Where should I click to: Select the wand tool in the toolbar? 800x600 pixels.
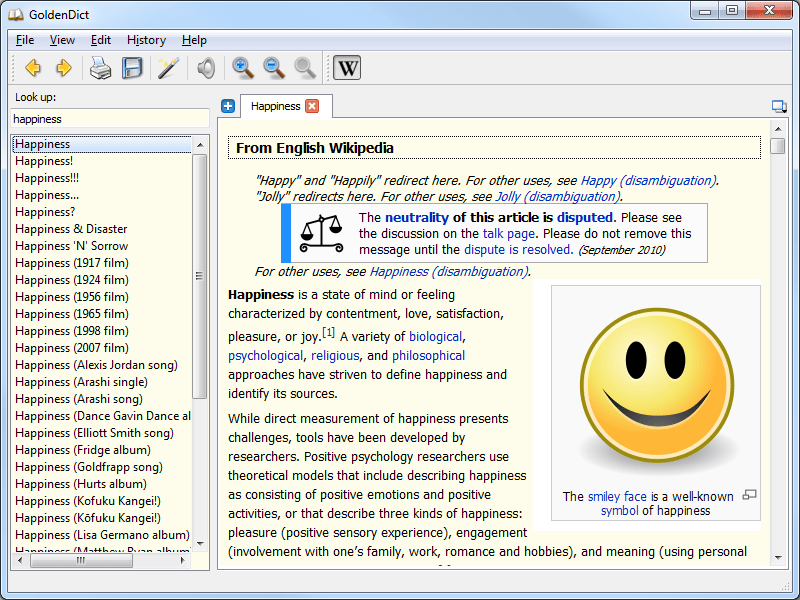[167, 68]
